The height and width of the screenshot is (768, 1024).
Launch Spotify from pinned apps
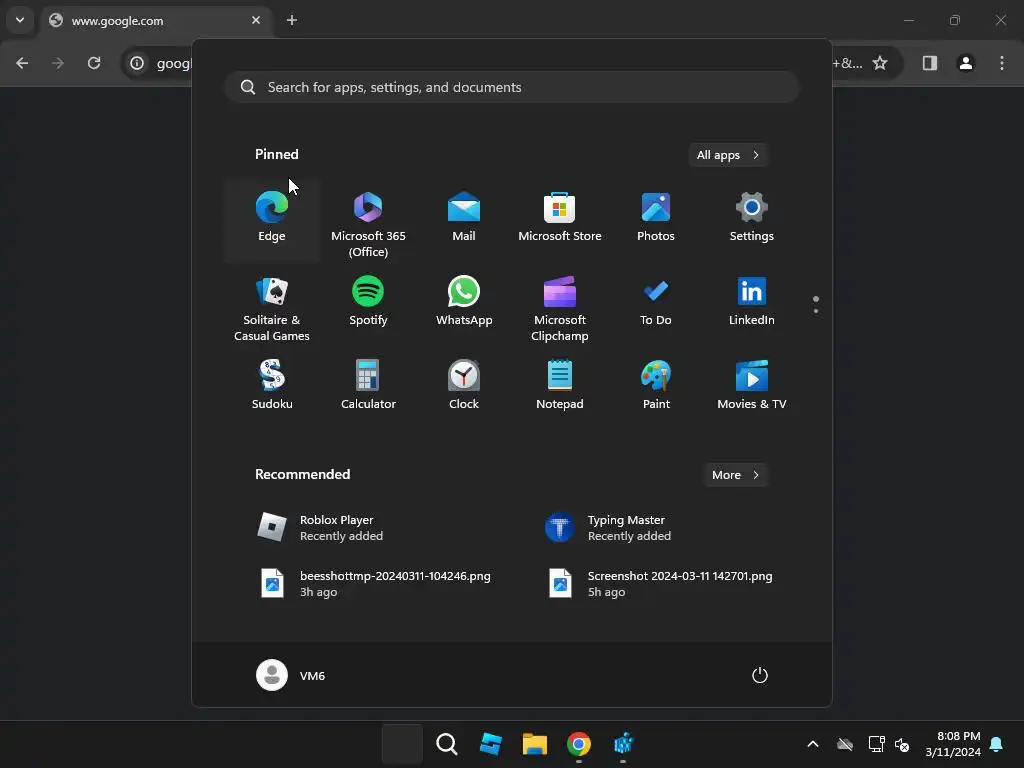coord(368,304)
